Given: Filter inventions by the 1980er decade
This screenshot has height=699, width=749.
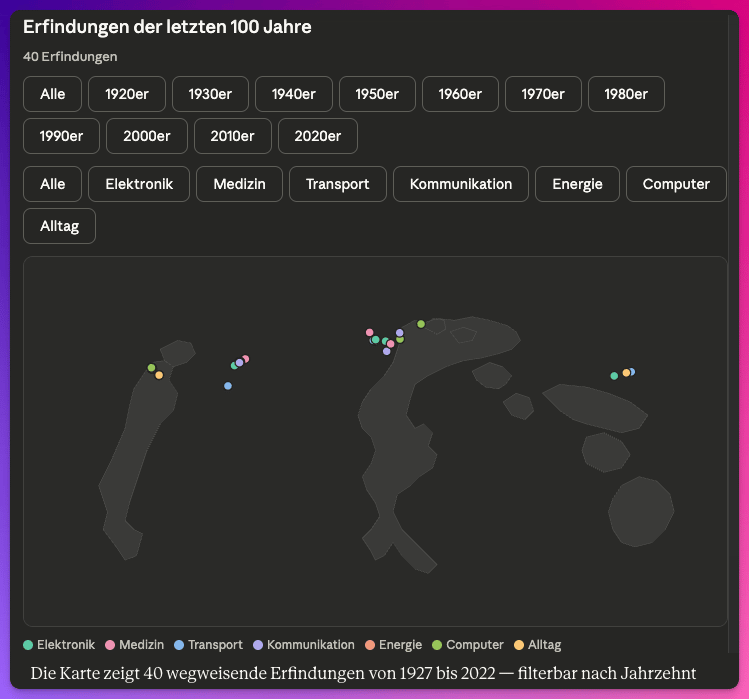Looking at the screenshot, I should coord(626,94).
